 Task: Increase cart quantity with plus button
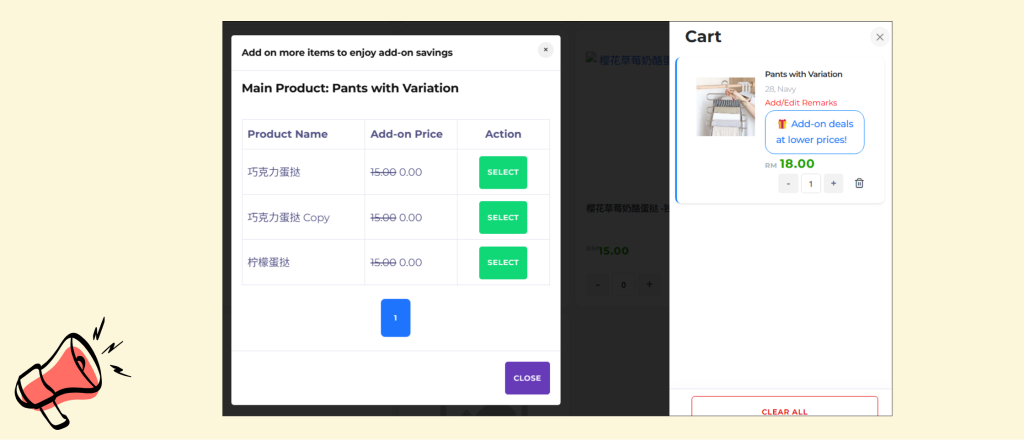pos(833,183)
